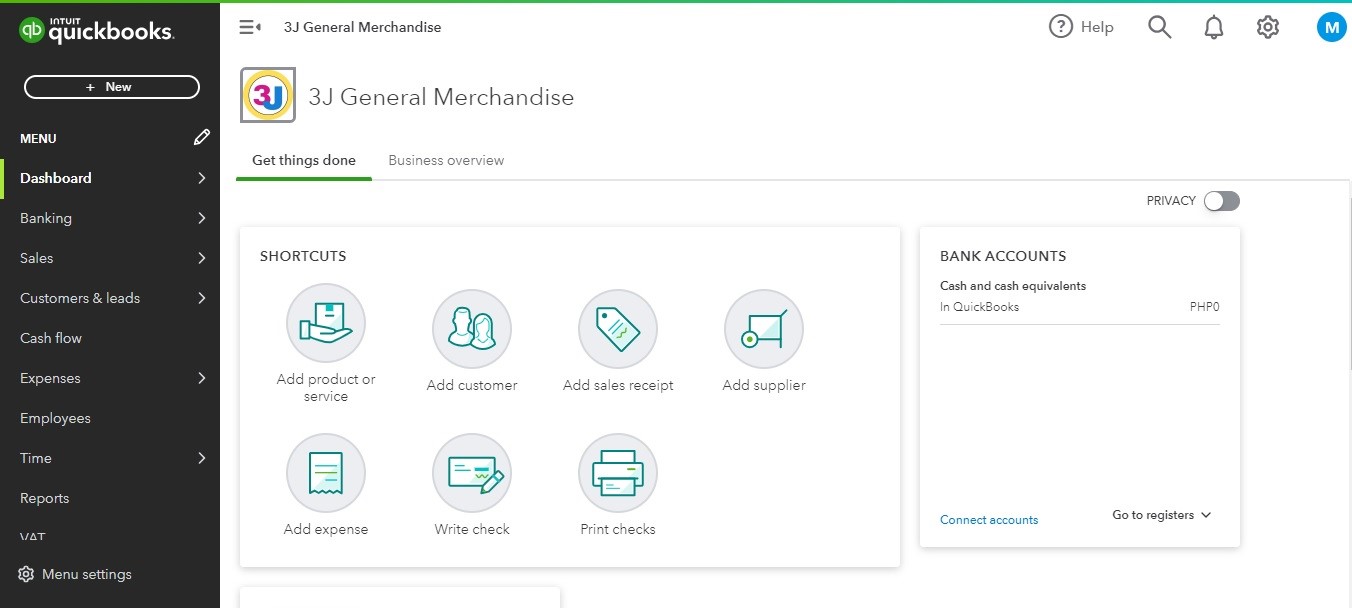1352x608 pixels.
Task: Open the Add expense receipt icon
Action: click(x=326, y=472)
